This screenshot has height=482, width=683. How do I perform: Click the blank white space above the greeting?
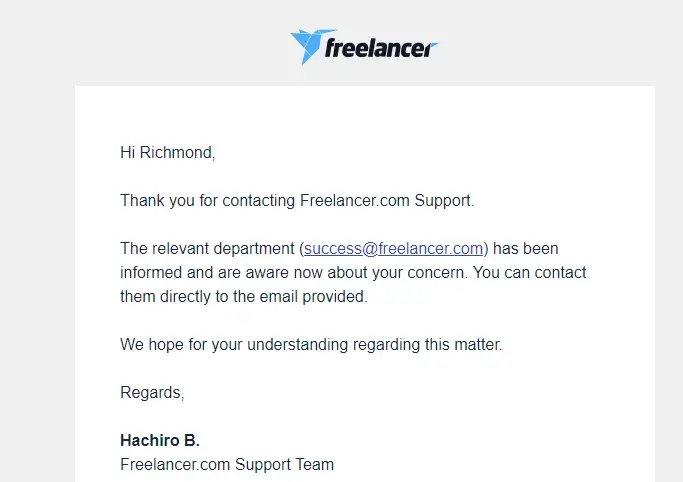click(x=365, y=115)
